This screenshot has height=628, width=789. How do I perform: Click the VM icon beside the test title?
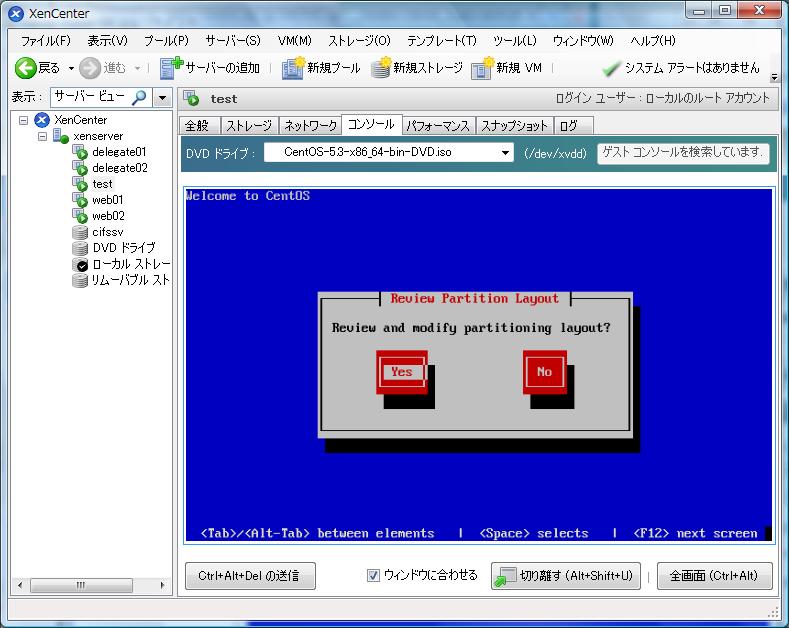191,98
